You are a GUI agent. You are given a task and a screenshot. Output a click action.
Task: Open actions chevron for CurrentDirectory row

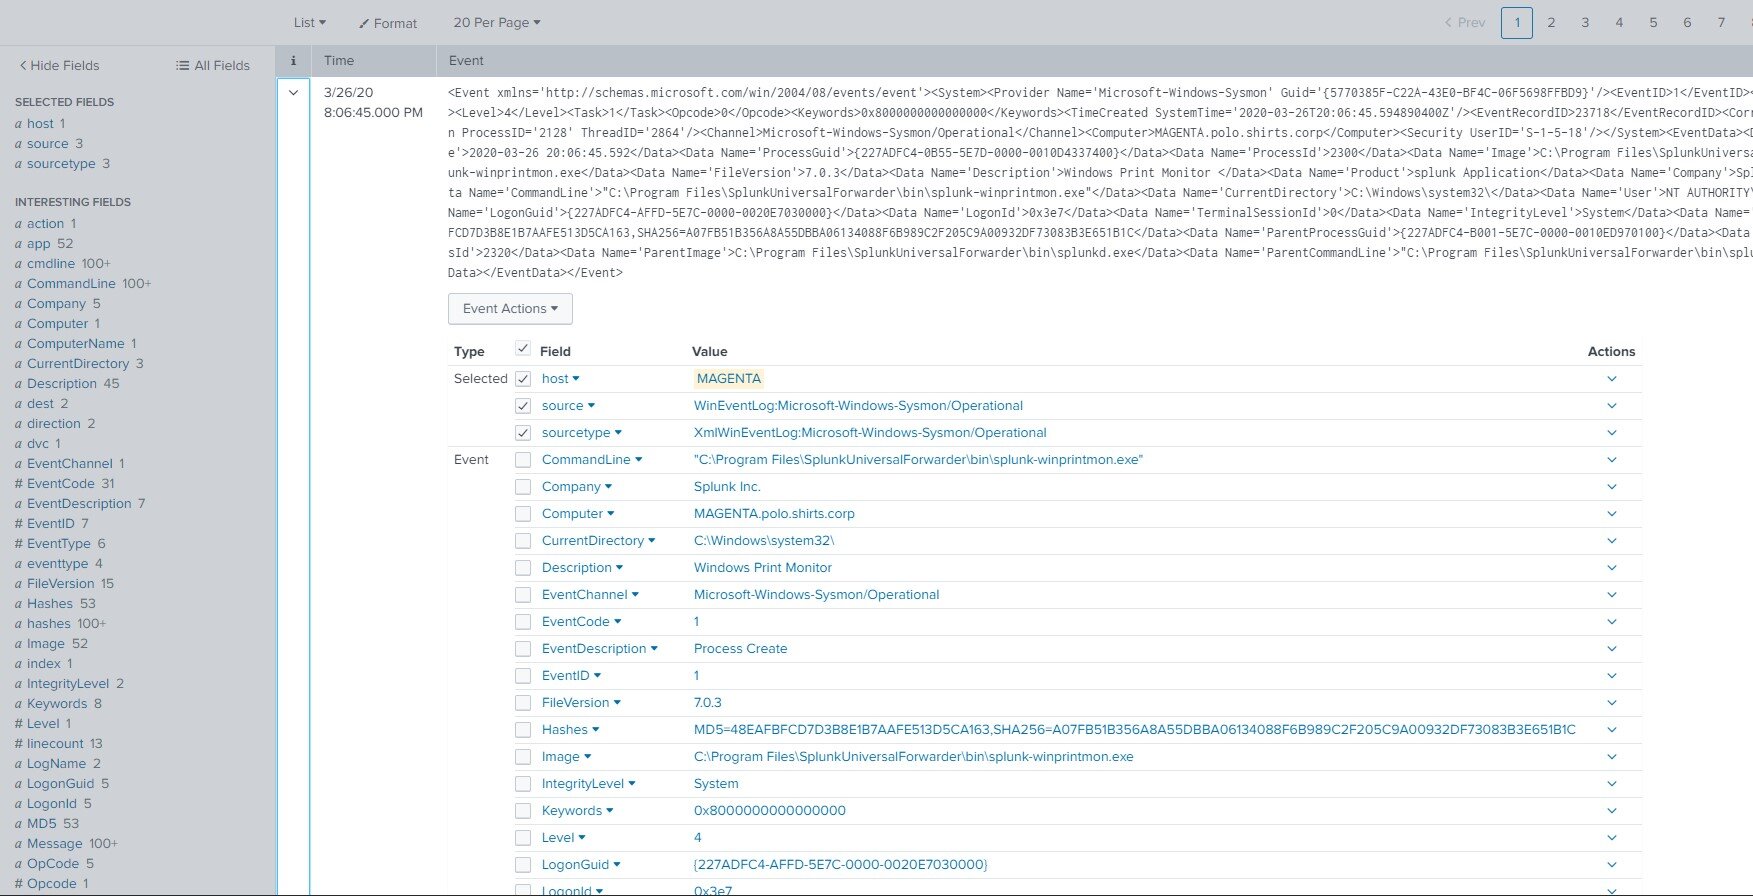[1612, 541]
